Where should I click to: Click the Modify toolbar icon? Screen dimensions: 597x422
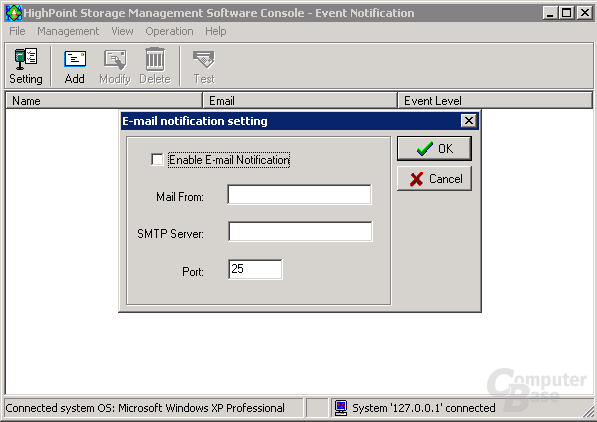[115, 66]
